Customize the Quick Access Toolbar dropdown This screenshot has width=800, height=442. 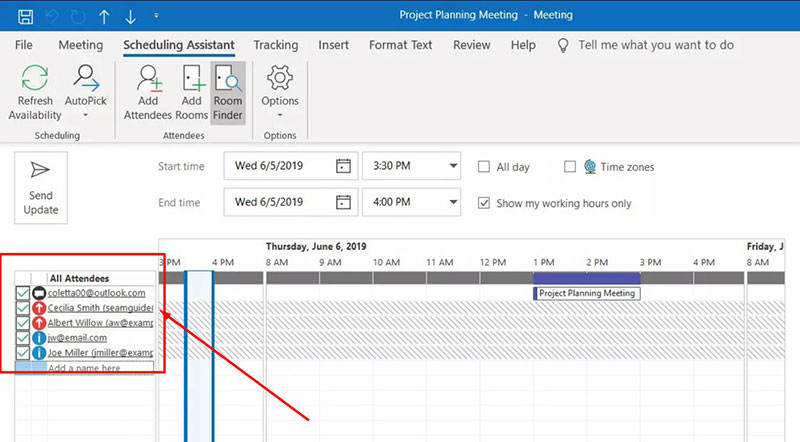pyautogui.click(x=156, y=16)
